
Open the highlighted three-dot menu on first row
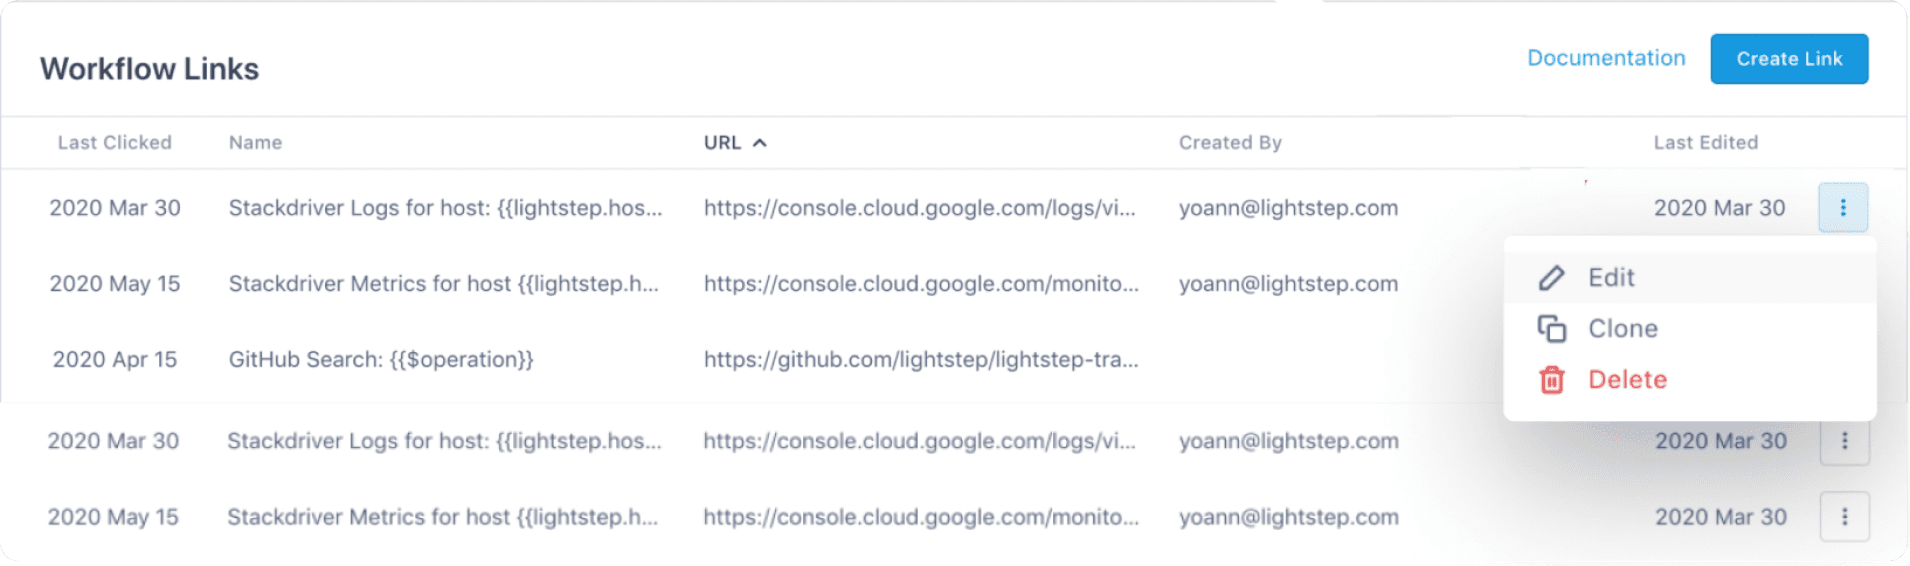(x=1843, y=208)
